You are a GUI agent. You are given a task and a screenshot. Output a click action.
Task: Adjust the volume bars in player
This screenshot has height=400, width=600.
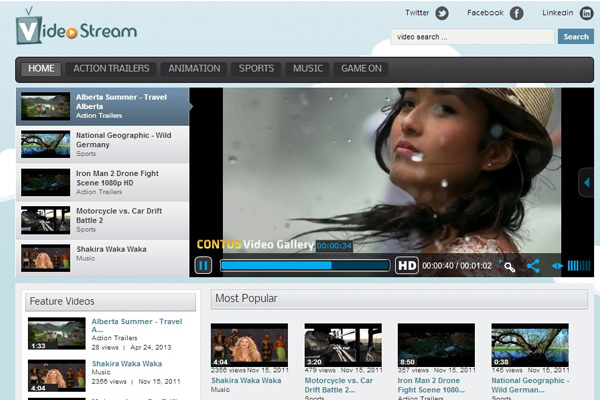click(579, 266)
